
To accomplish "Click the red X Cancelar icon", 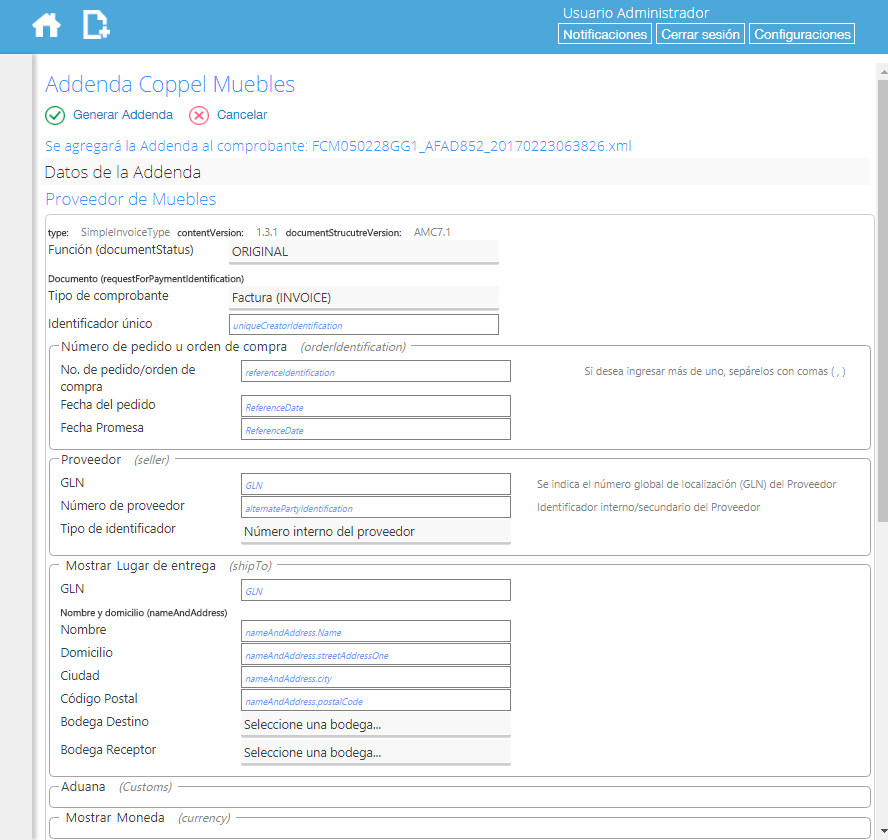I will (x=199, y=116).
